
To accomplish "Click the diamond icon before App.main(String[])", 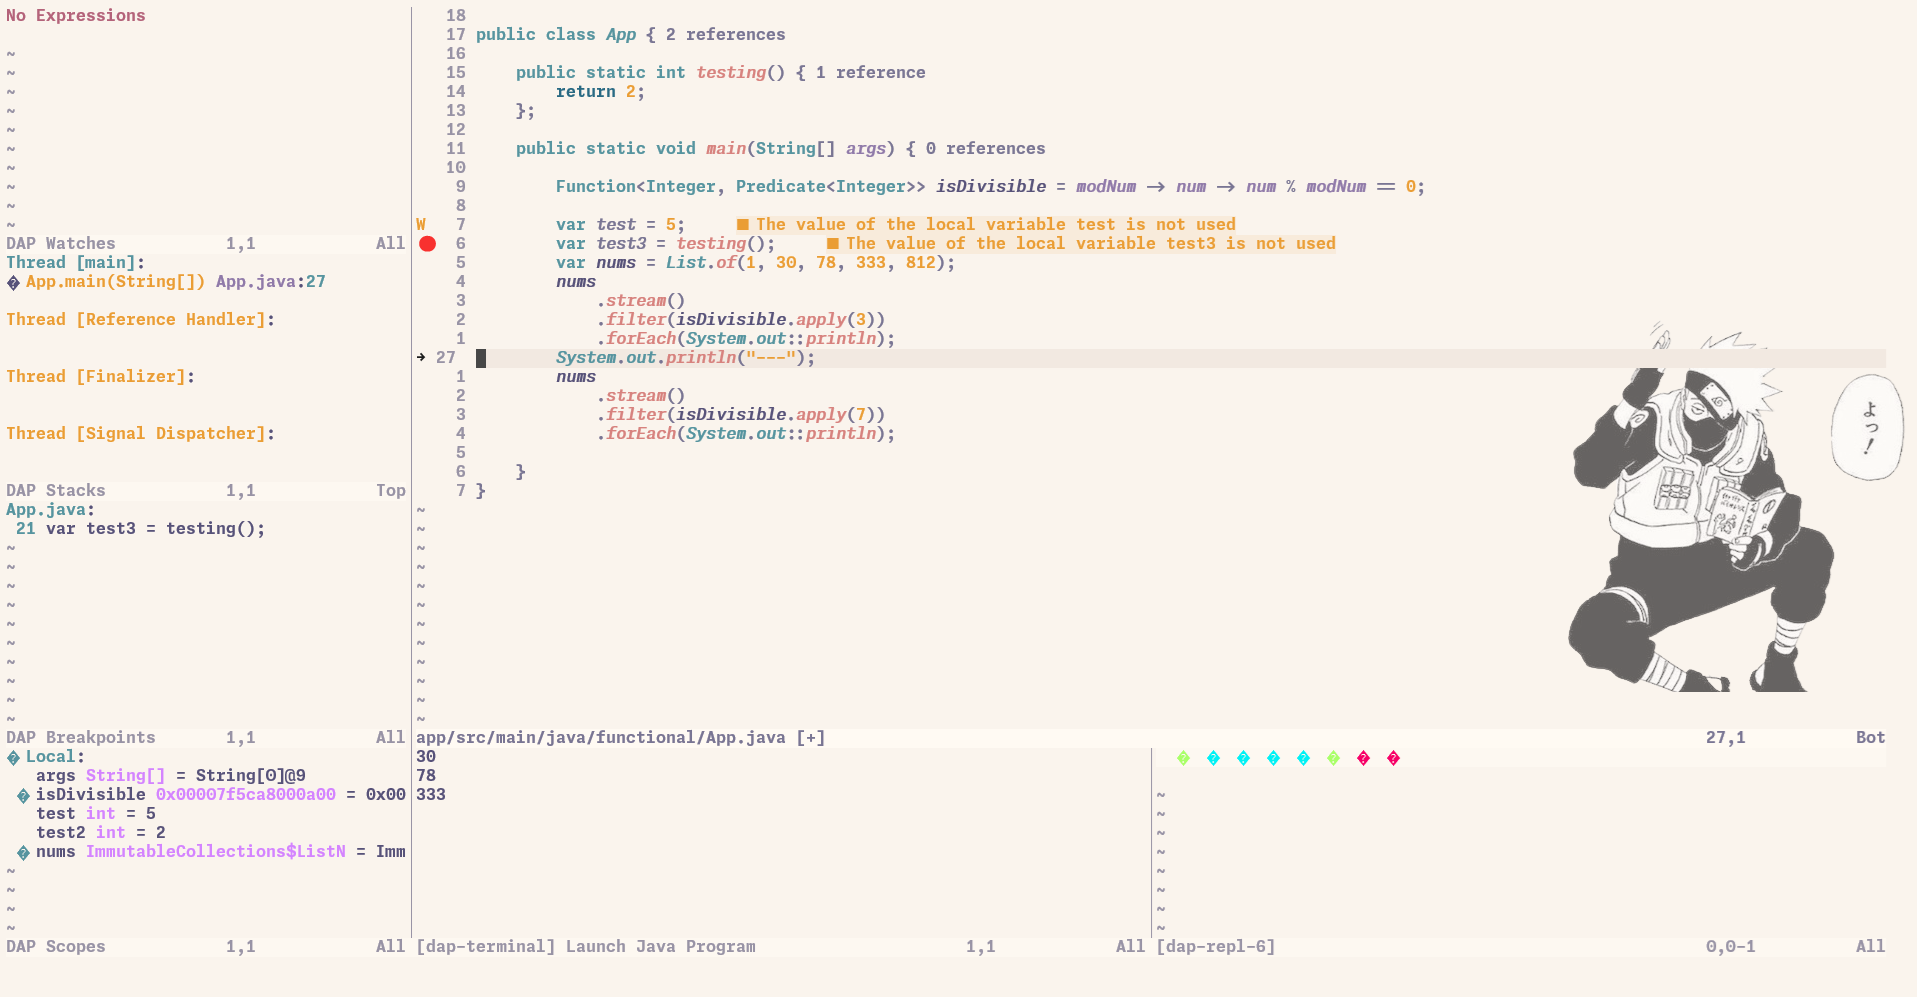I will (13, 282).
